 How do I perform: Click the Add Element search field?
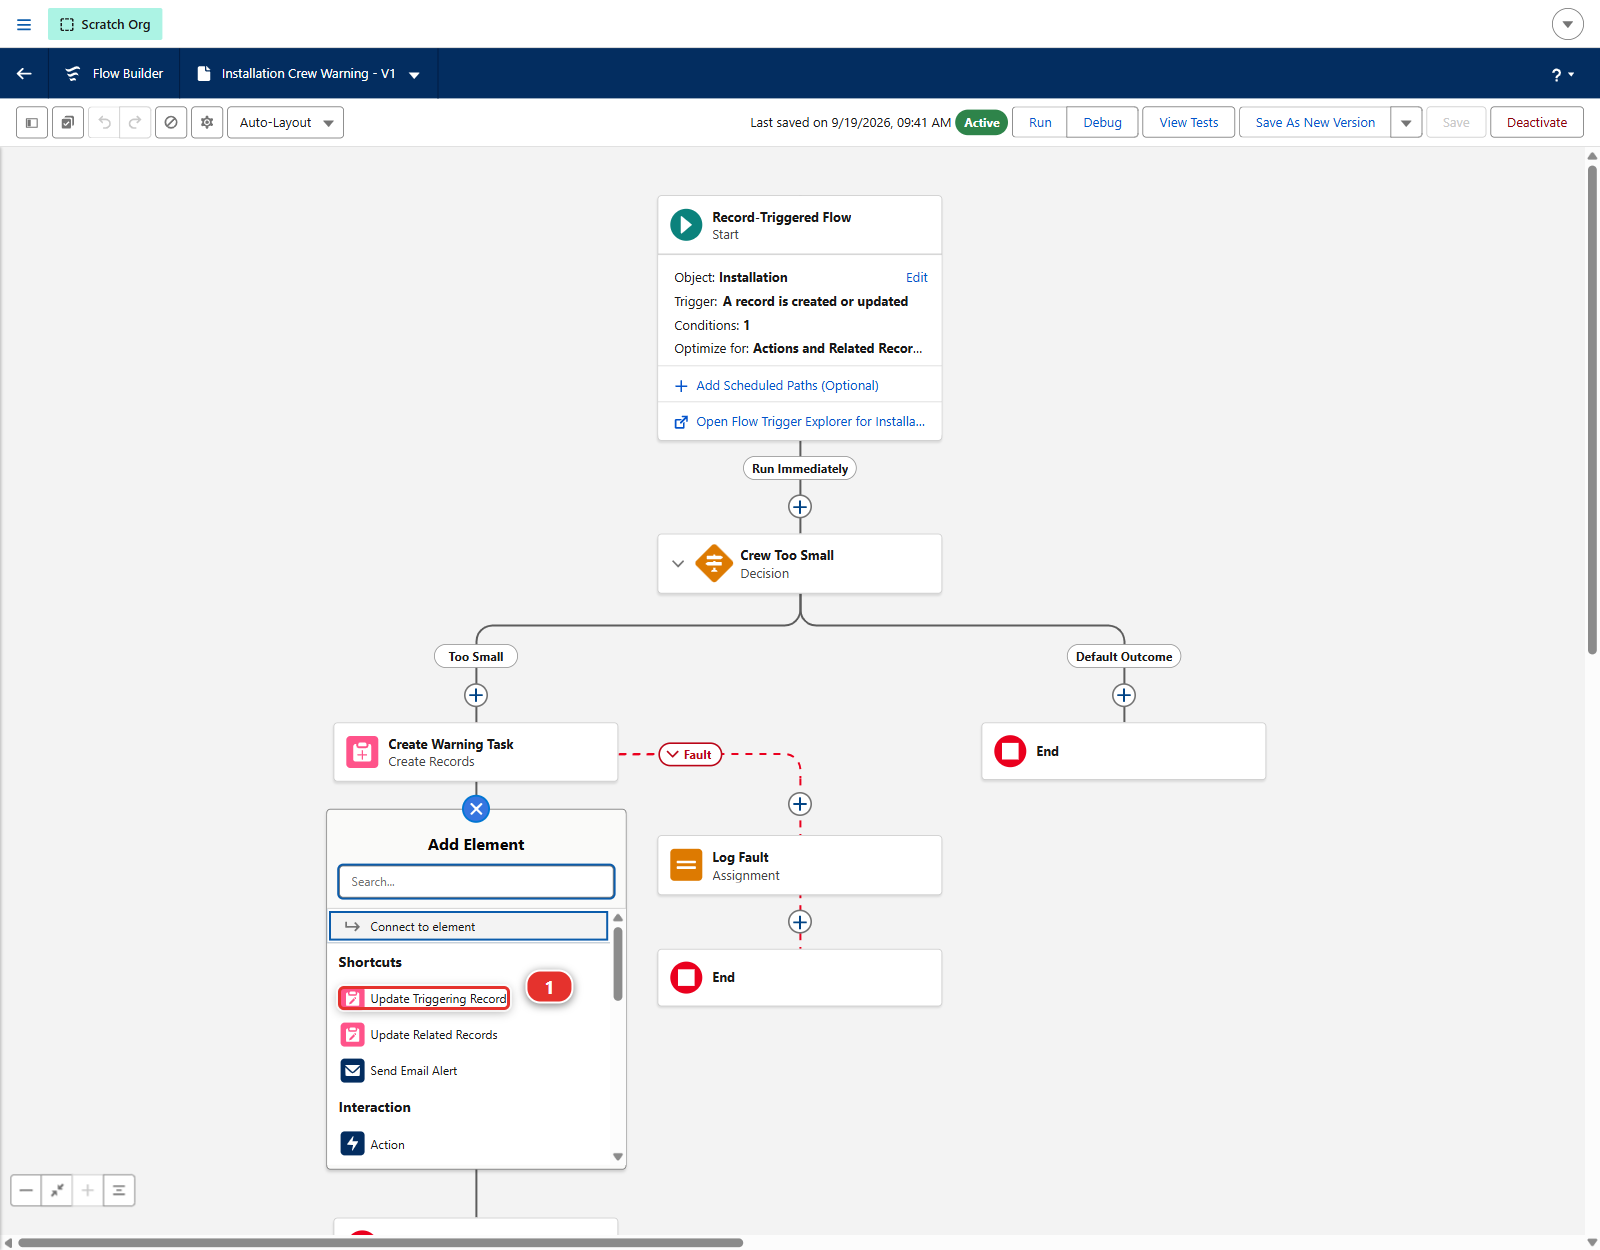tap(476, 882)
